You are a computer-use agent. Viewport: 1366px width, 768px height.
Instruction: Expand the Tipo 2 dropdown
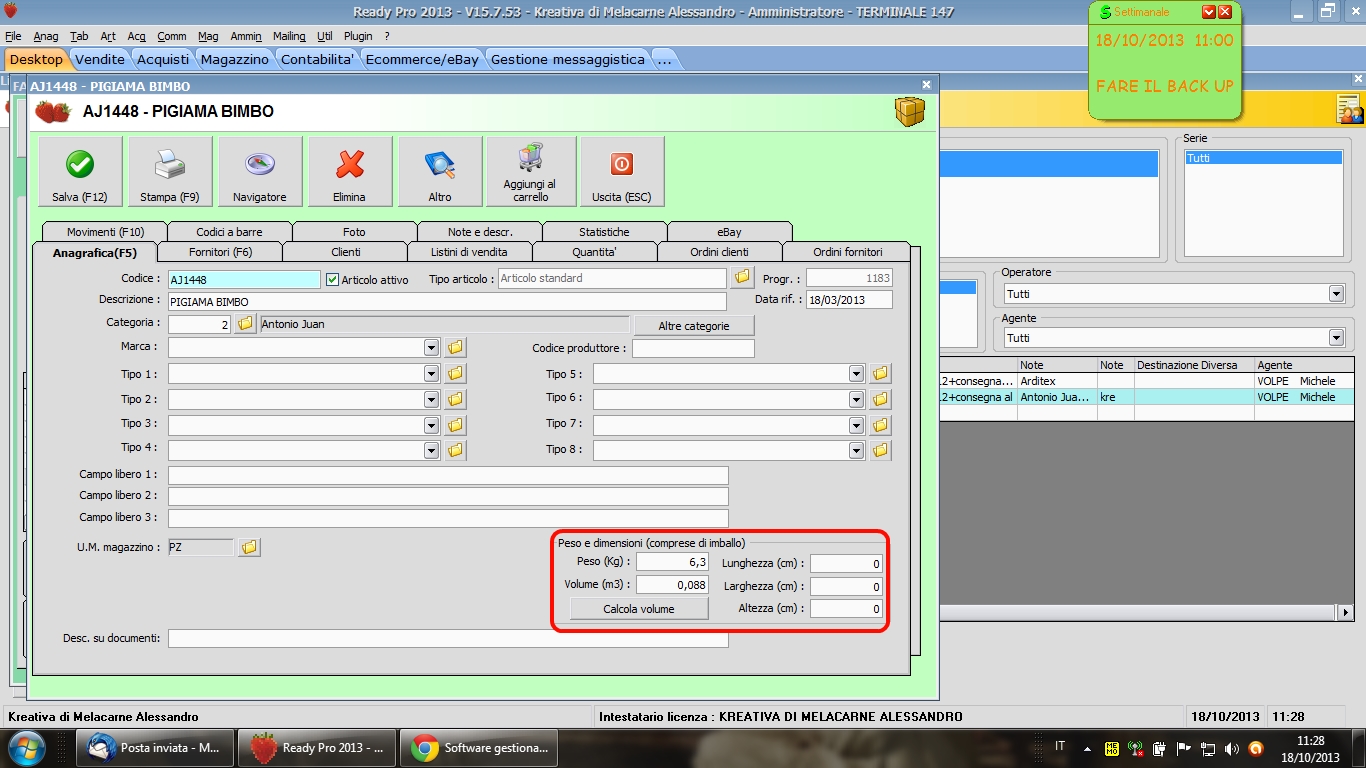tap(432, 400)
